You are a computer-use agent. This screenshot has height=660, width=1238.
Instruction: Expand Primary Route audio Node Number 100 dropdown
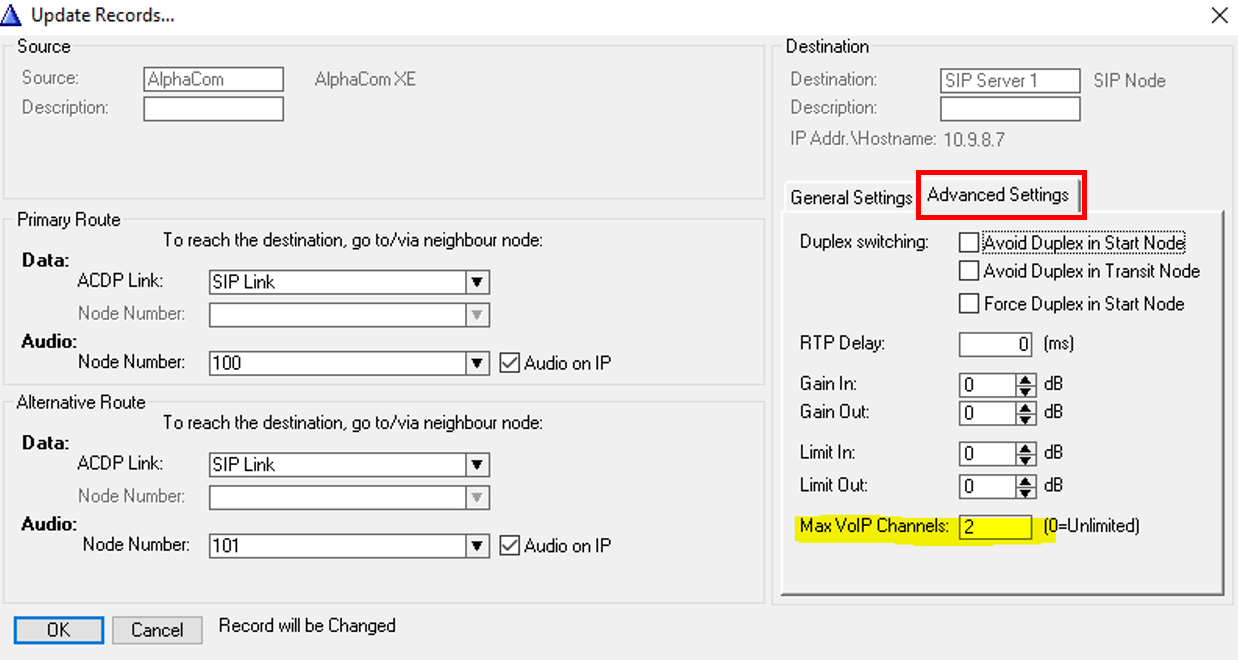(x=478, y=363)
